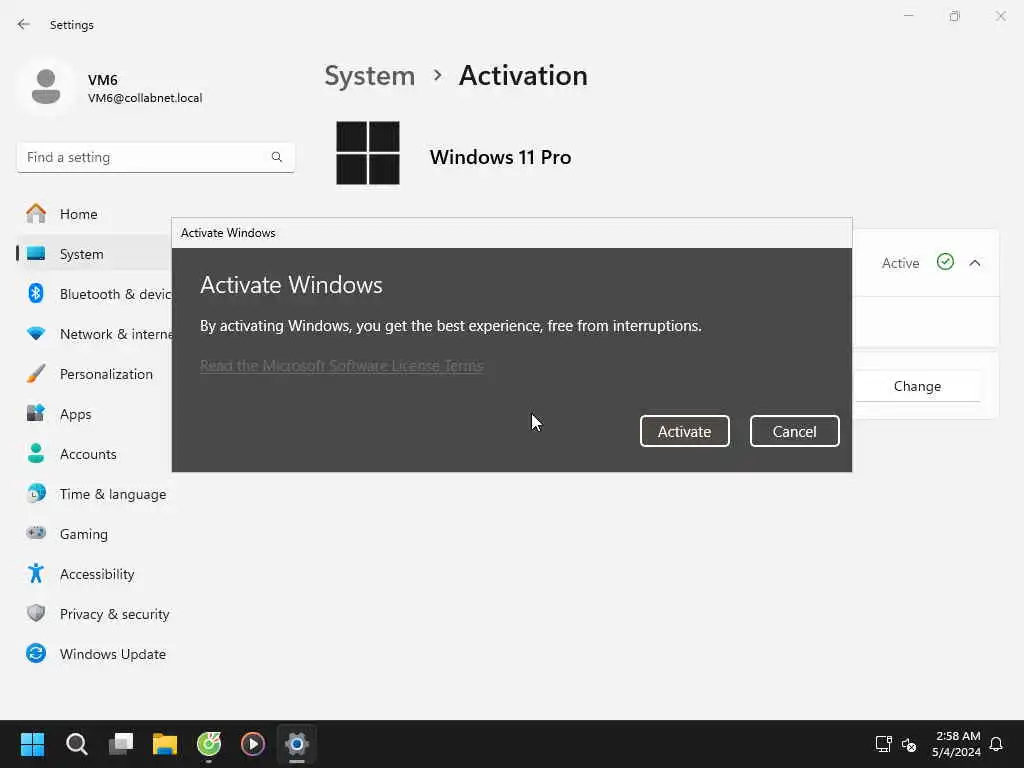Viewport: 1024px width, 768px height.
Task: Open the notifications bell
Action: (x=996, y=744)
